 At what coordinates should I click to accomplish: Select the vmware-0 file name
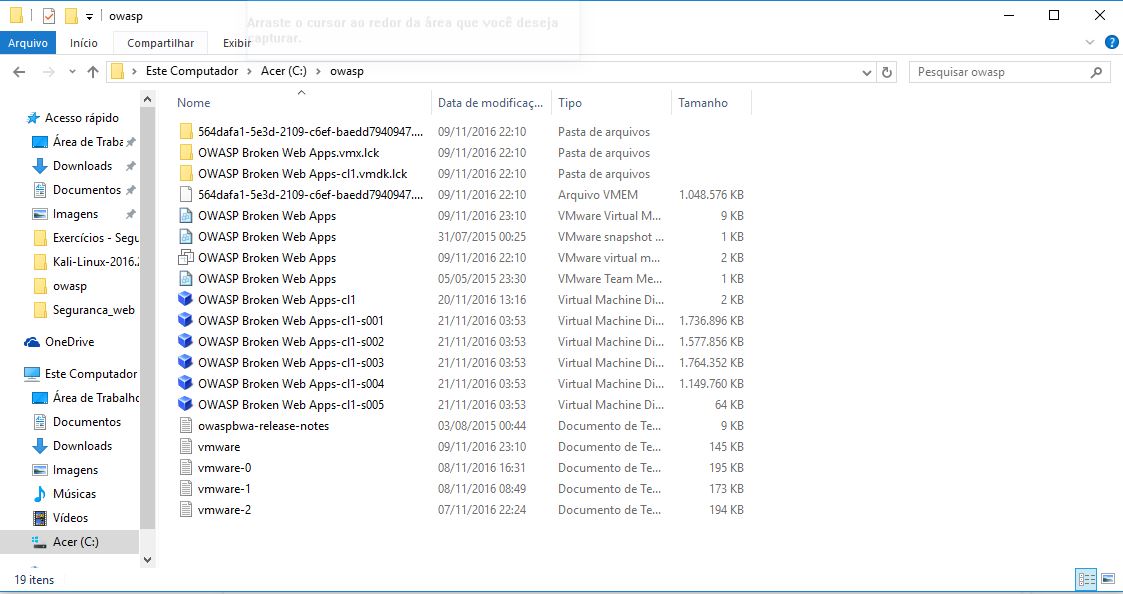pyautogui.click(x=224, y=468)
